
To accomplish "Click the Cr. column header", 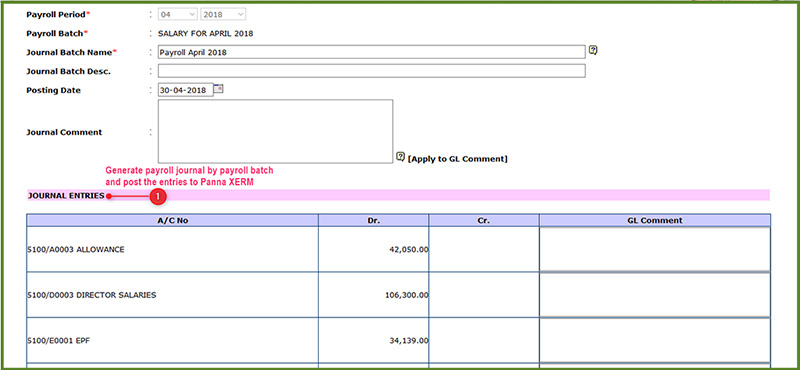I will point(484,220).
